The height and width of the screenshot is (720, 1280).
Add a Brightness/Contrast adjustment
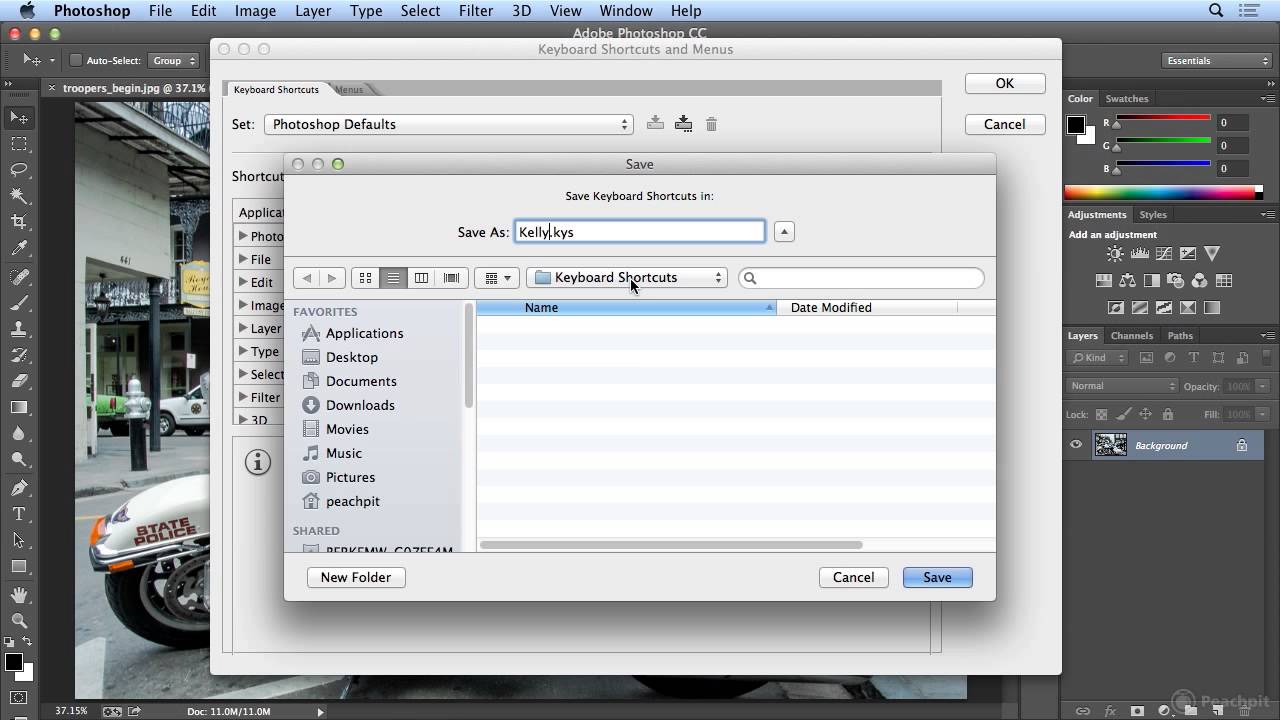pyautogui.click(x=1115, y=254)
